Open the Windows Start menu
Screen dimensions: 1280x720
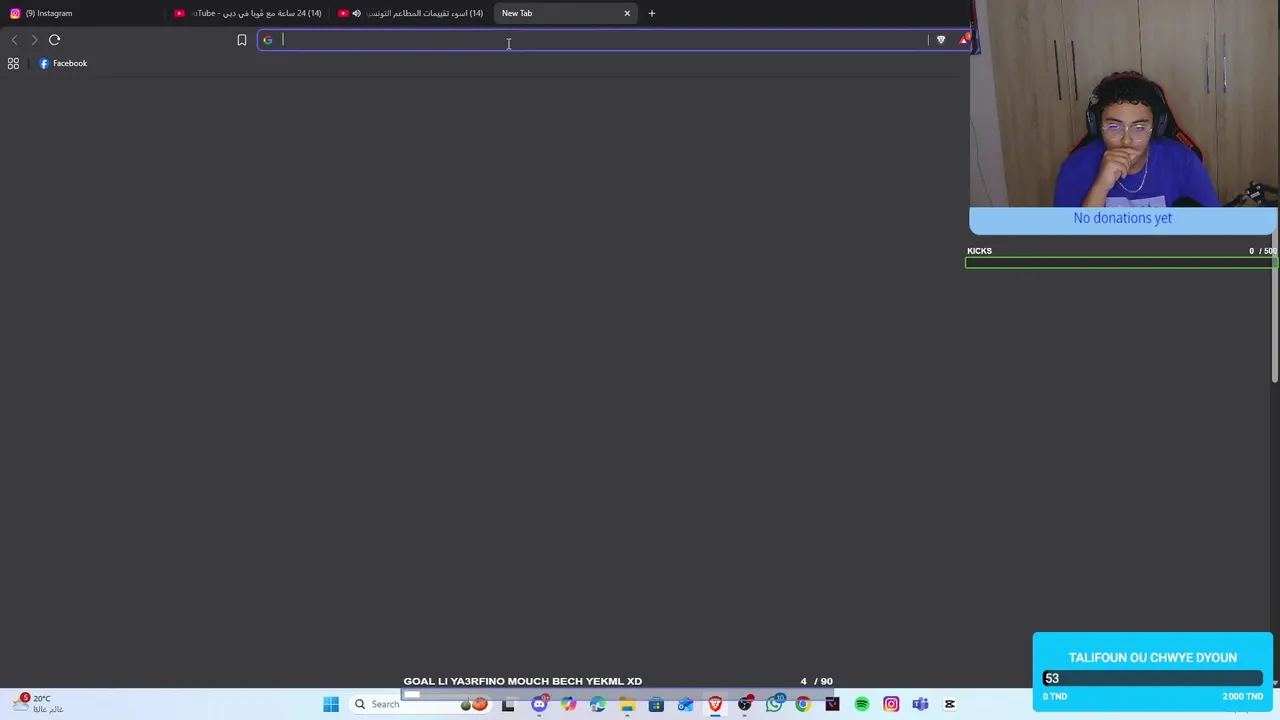(331, 704)
